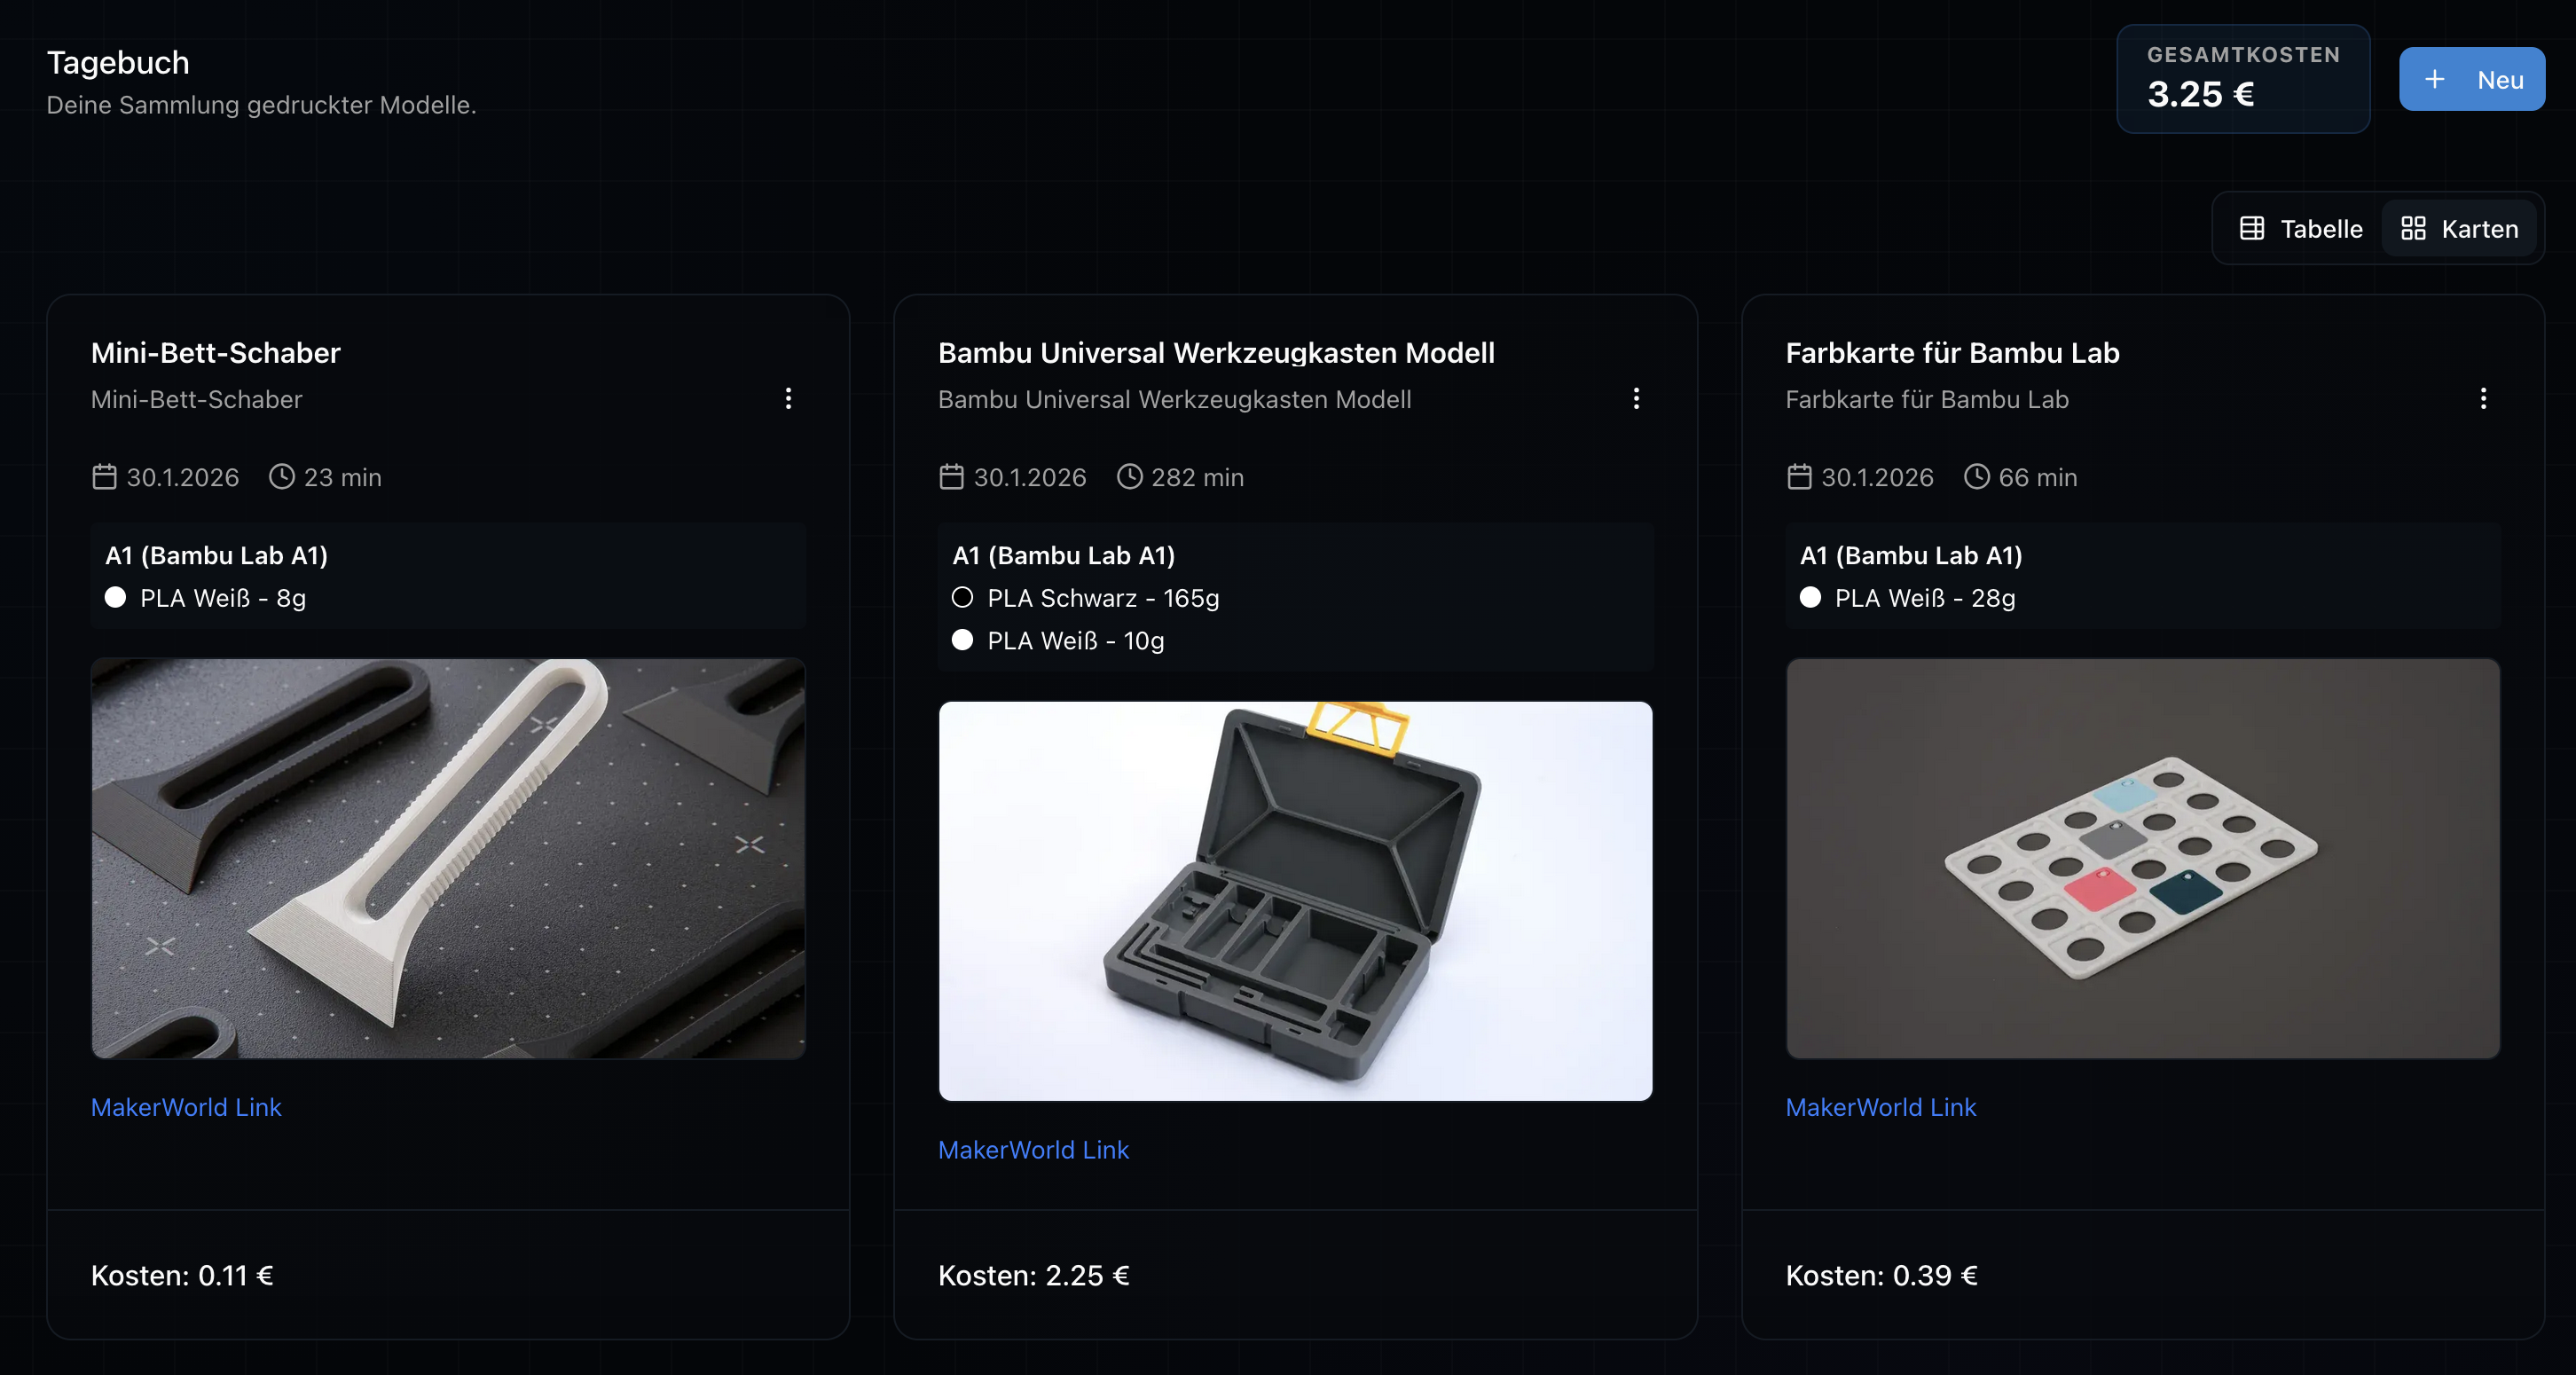Click the Gesamtkosten 3.25 € box
This screenshot has height=1375, width=2576.
[x=2242, y=79]
